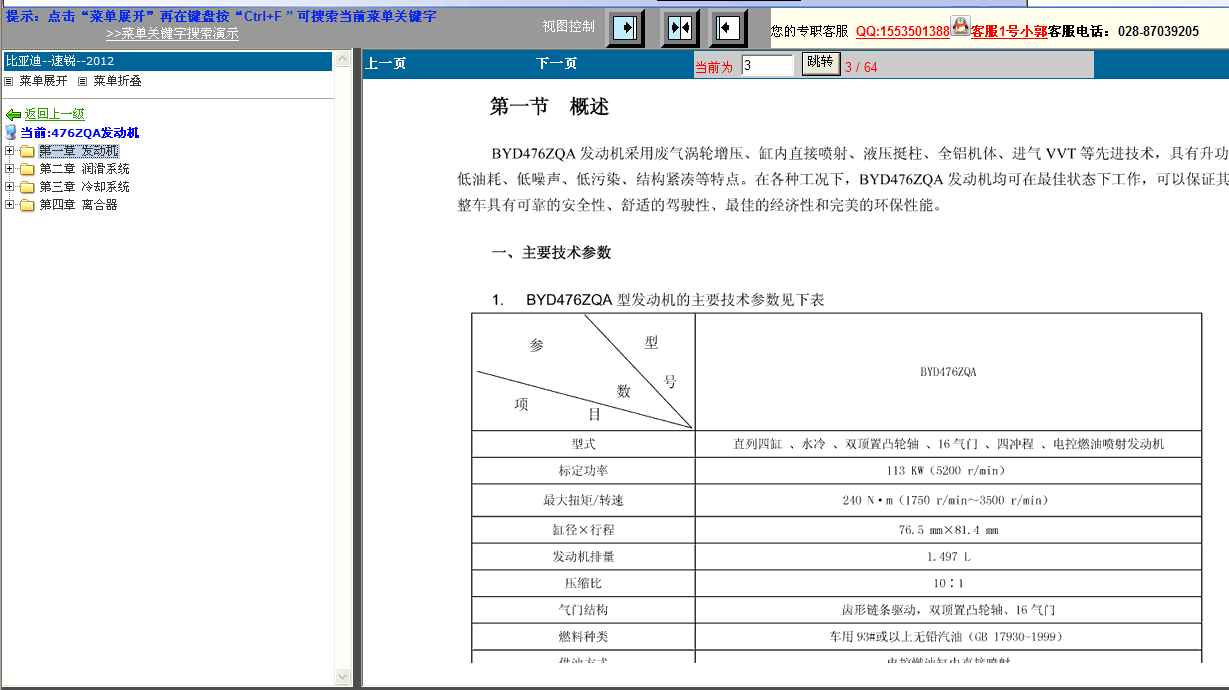Click the small icon before 菜单展开
1229x690 pixels.
point(9,81)
